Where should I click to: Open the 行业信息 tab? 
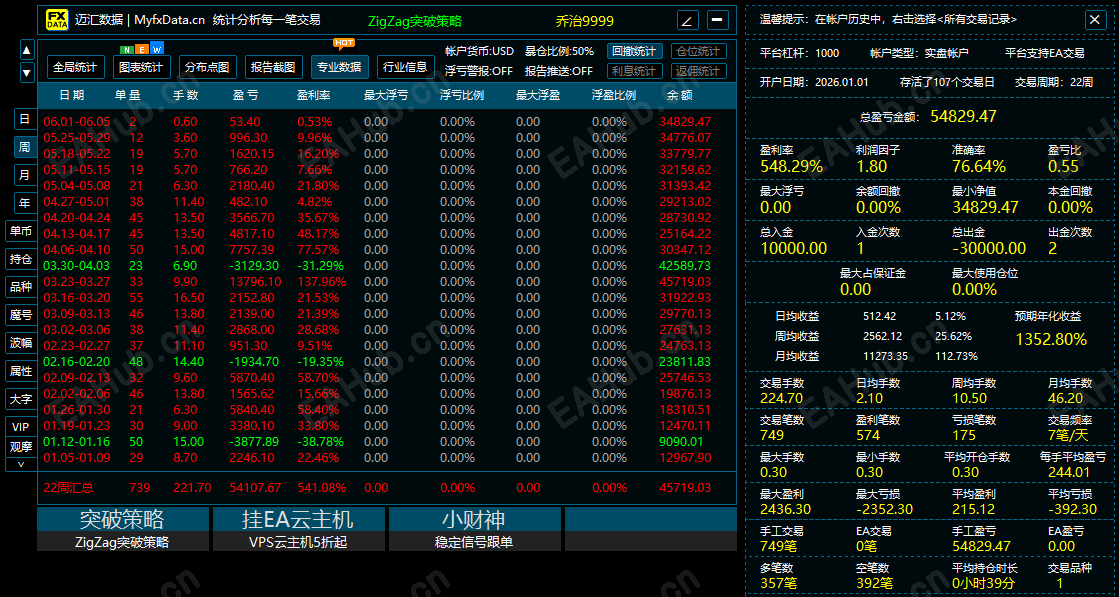click(405, 68)
